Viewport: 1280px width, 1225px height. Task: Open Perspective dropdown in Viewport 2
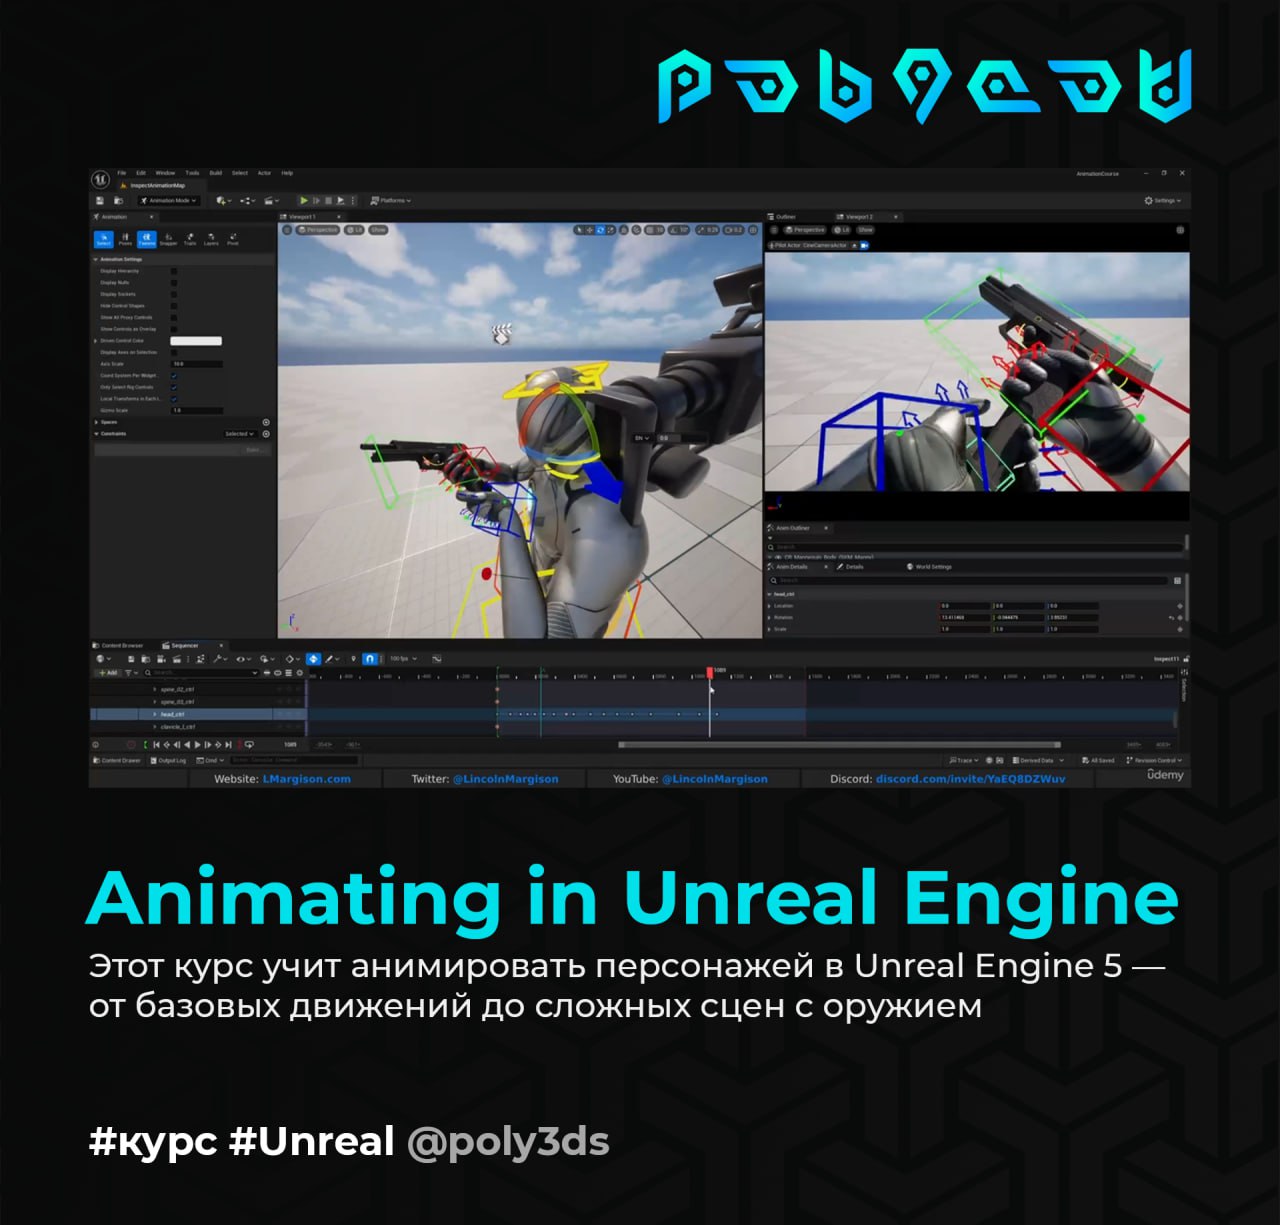click(x=805, y=230)
